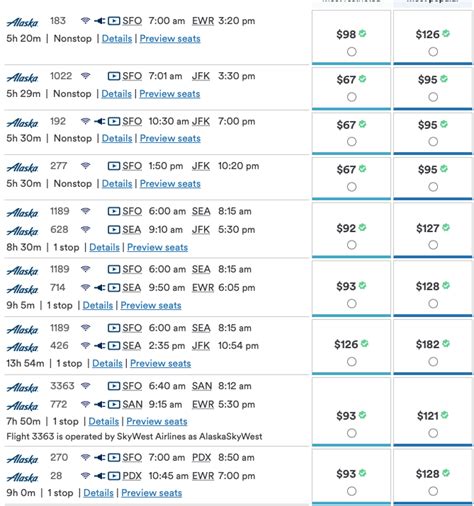
Task: Click the EWR airport code on flight 183
Action: 203,21
